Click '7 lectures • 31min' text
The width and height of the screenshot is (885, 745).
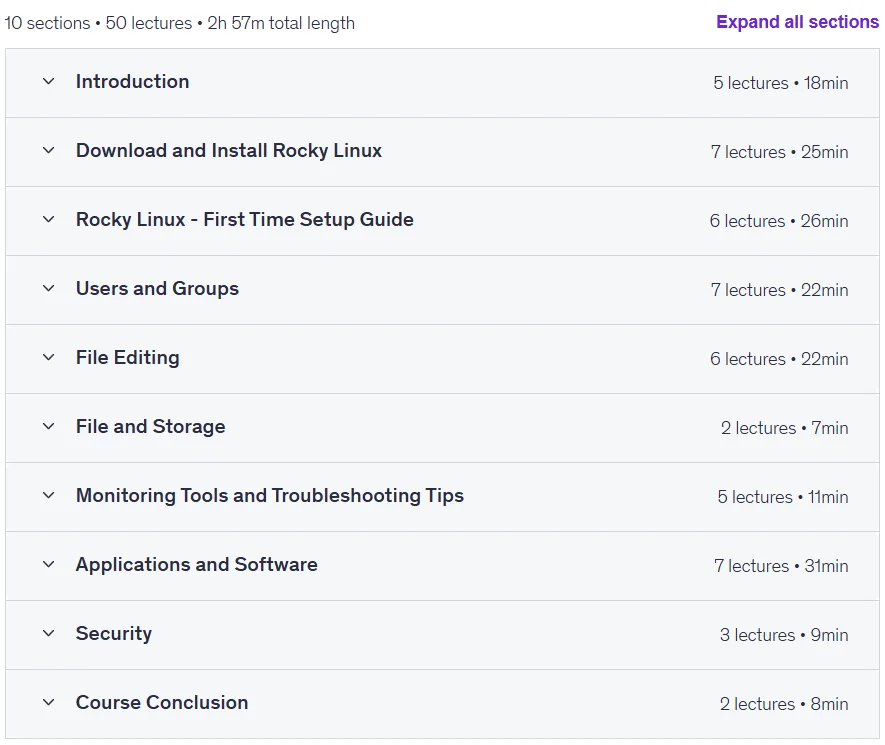(781, 566)
